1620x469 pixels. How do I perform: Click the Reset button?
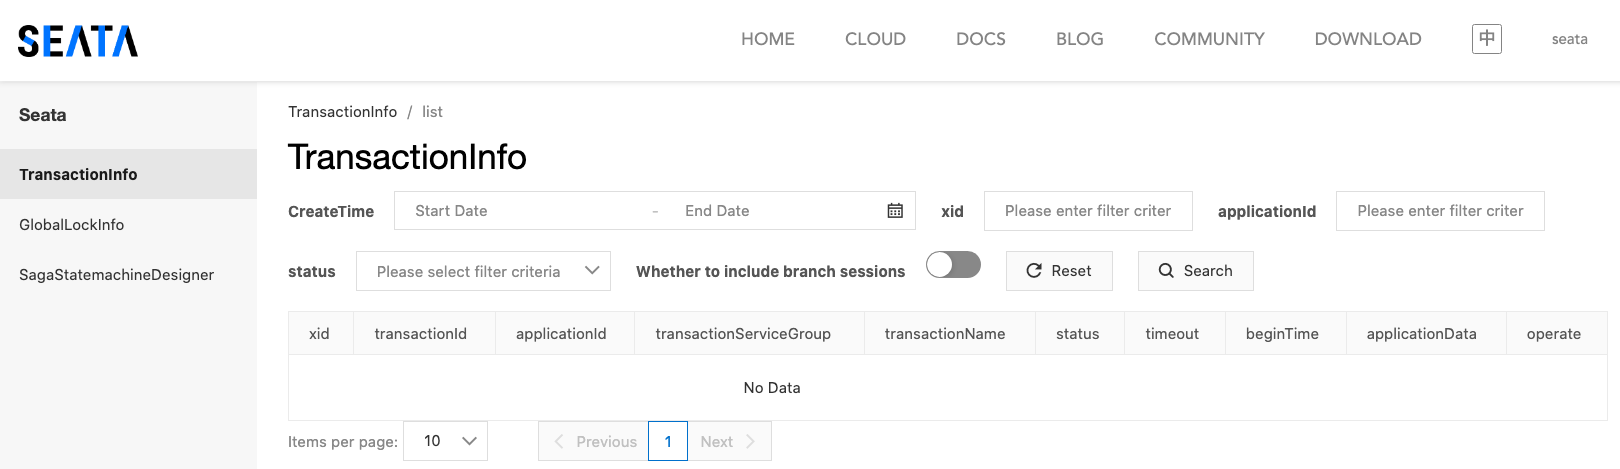click(1059, 271)
